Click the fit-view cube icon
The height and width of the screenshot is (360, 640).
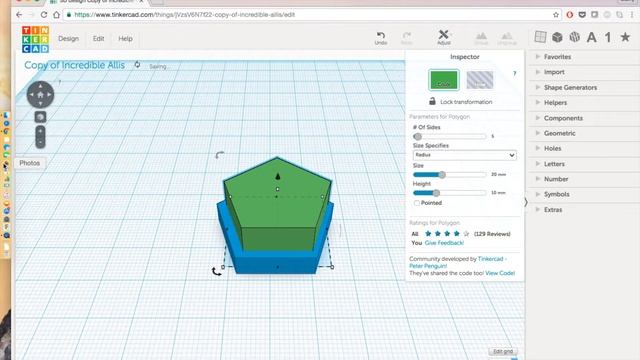40,117
